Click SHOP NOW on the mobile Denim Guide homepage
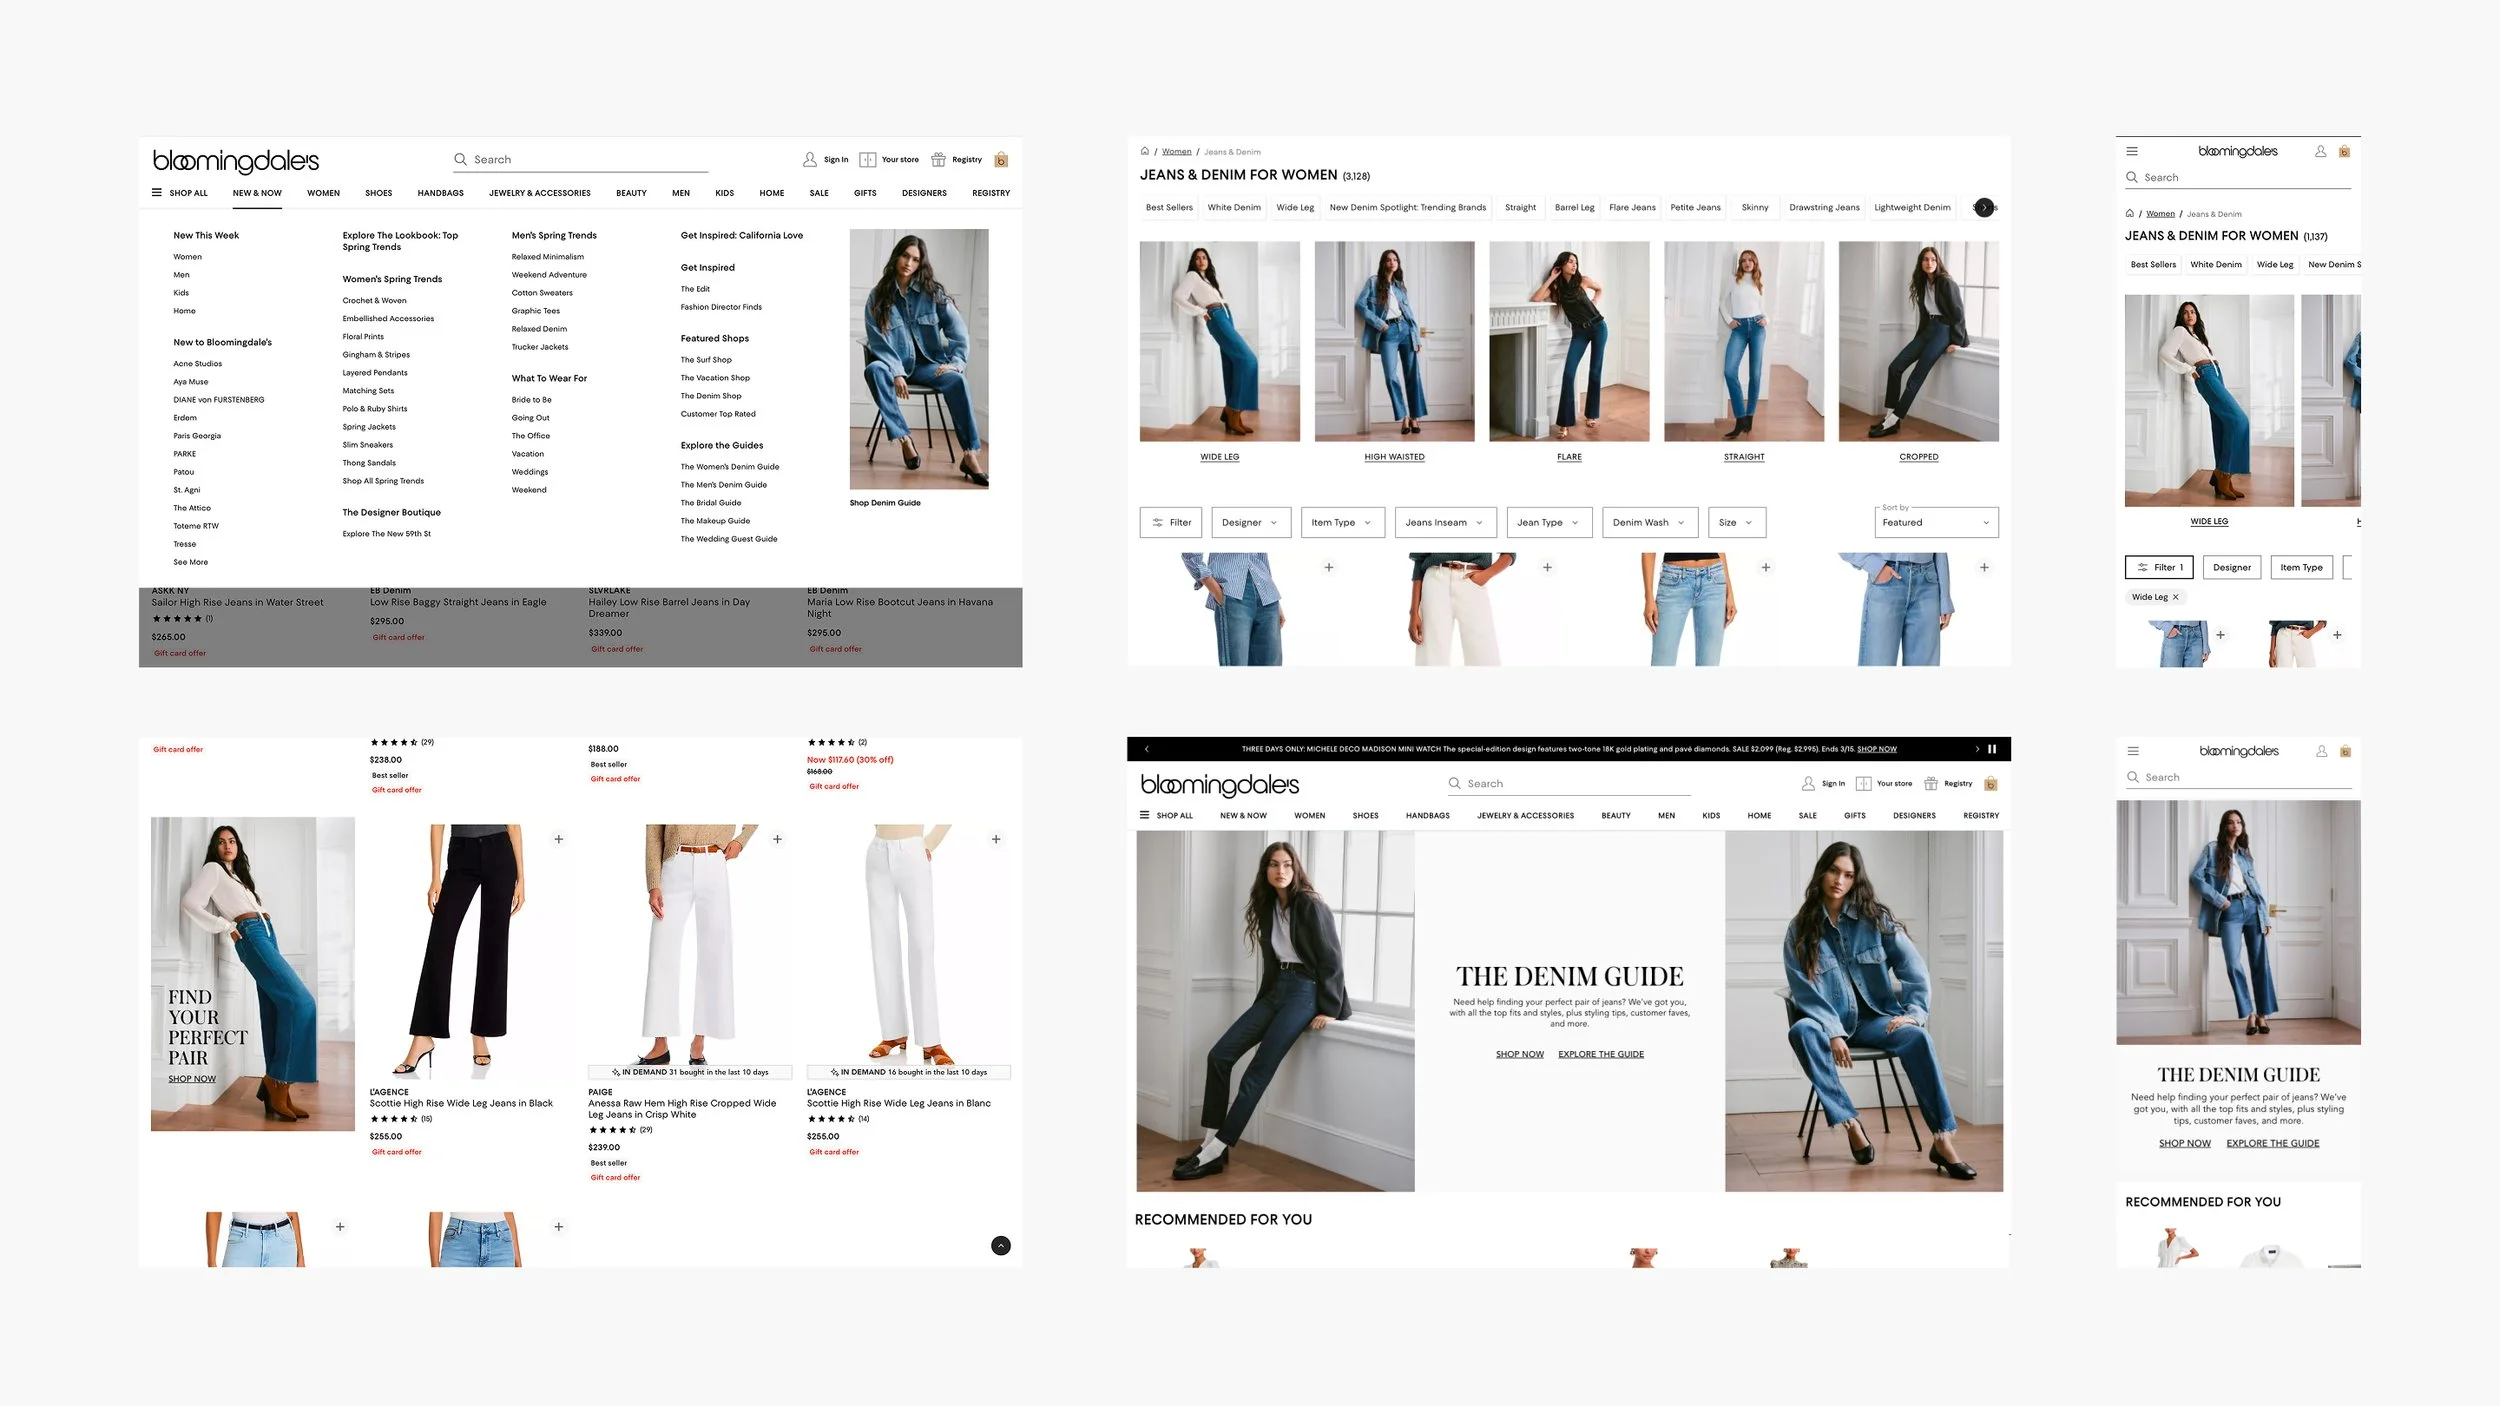 tap(2185, 1144)
